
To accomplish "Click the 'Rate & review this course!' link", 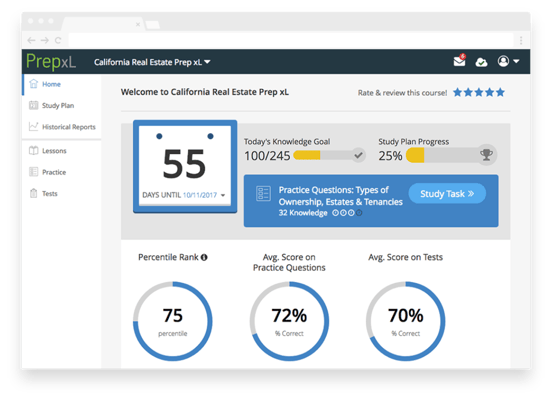I will point(402,93).
